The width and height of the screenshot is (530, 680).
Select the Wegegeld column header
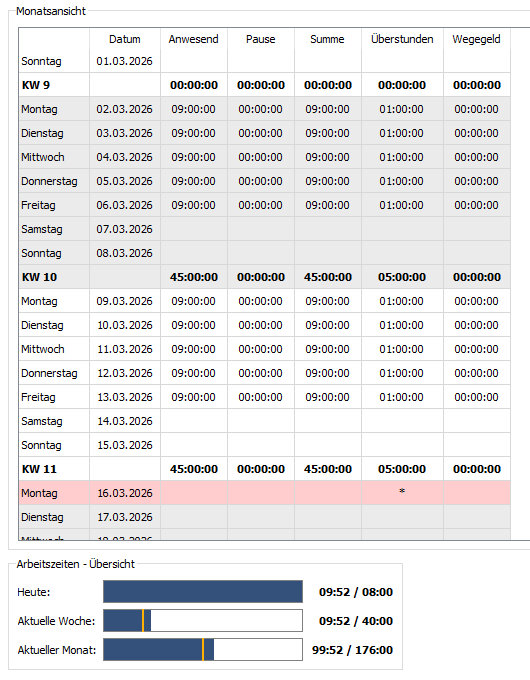tap(476, 39)
